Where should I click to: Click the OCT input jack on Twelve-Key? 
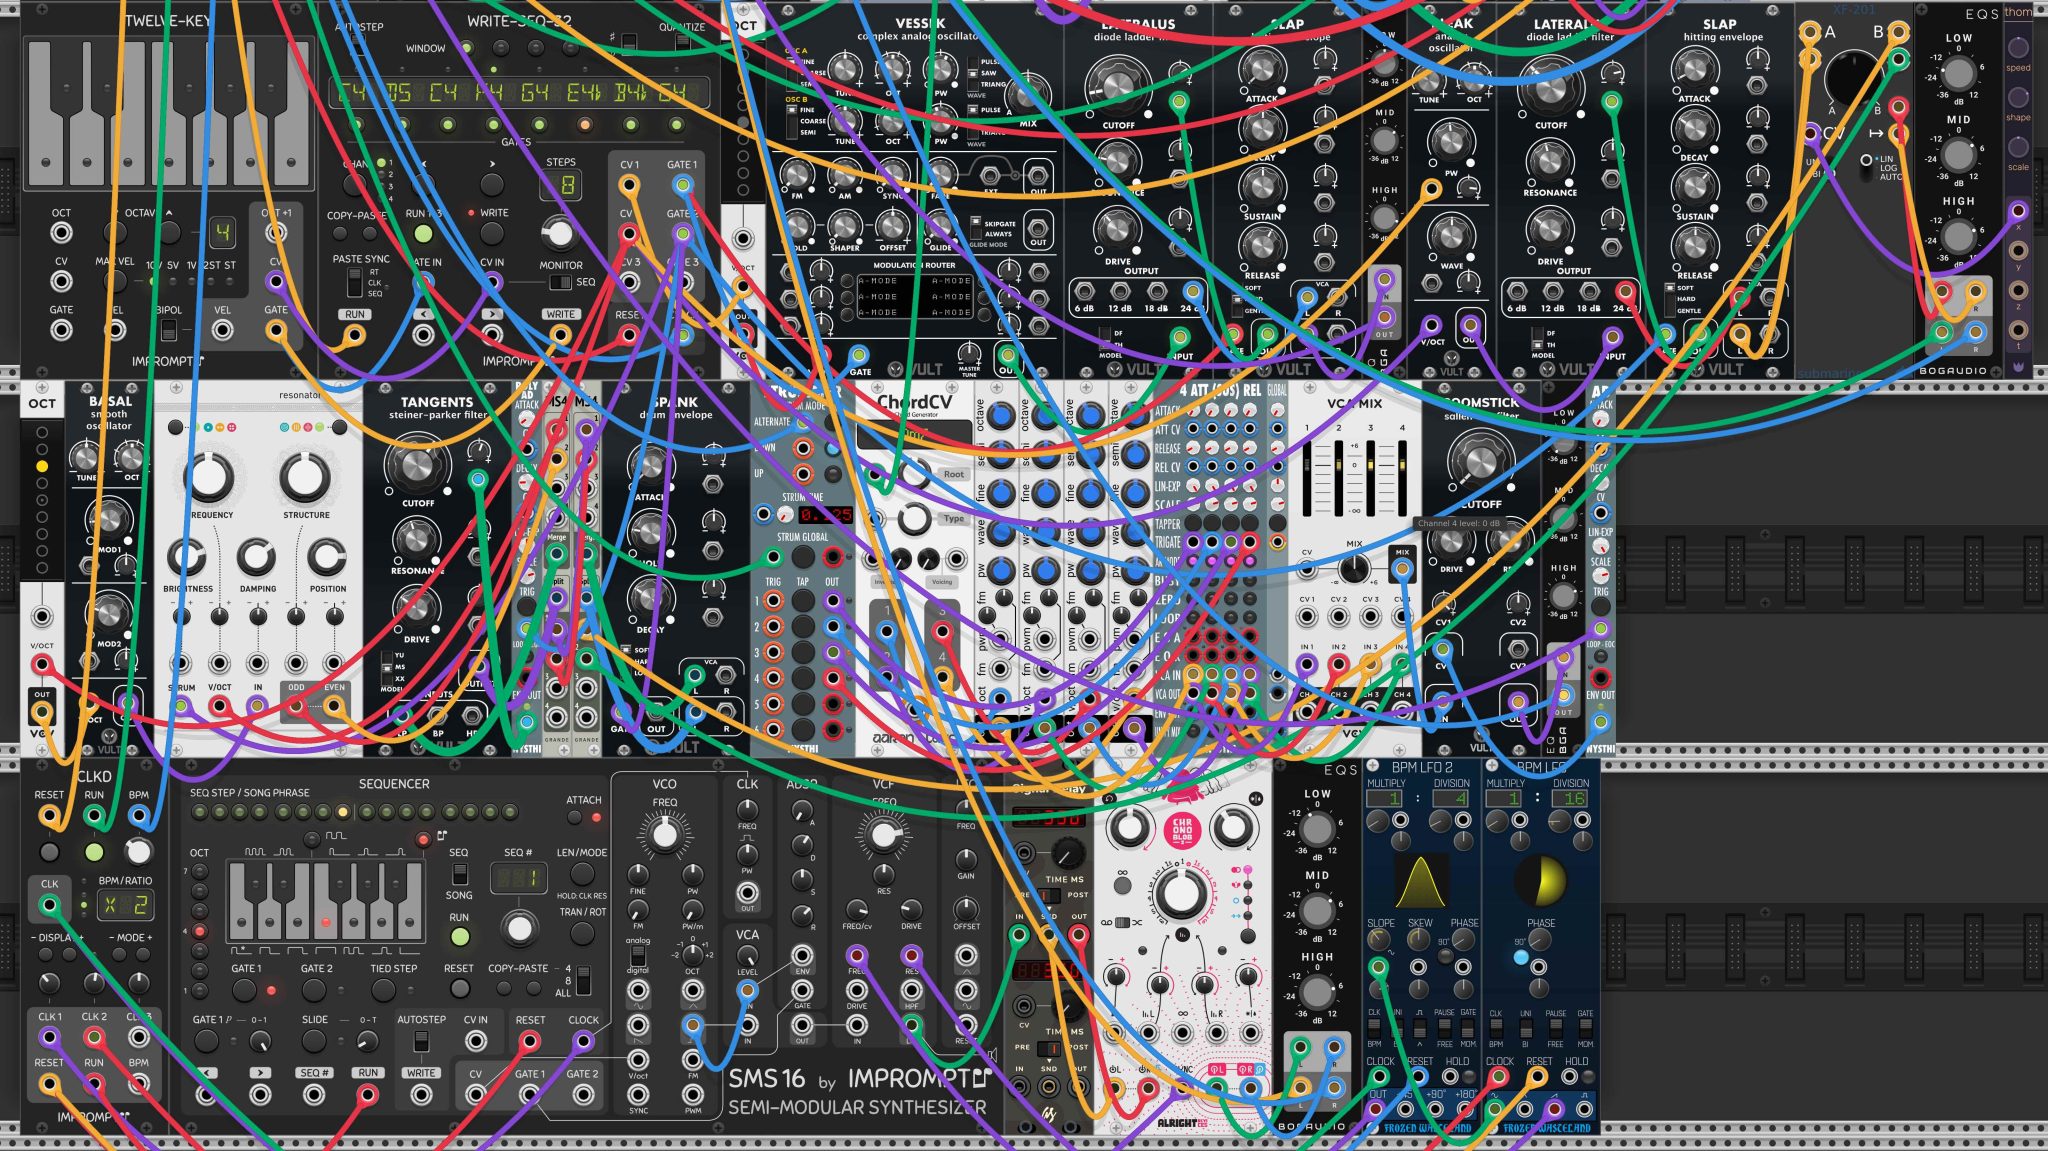[x=61, y=233]
